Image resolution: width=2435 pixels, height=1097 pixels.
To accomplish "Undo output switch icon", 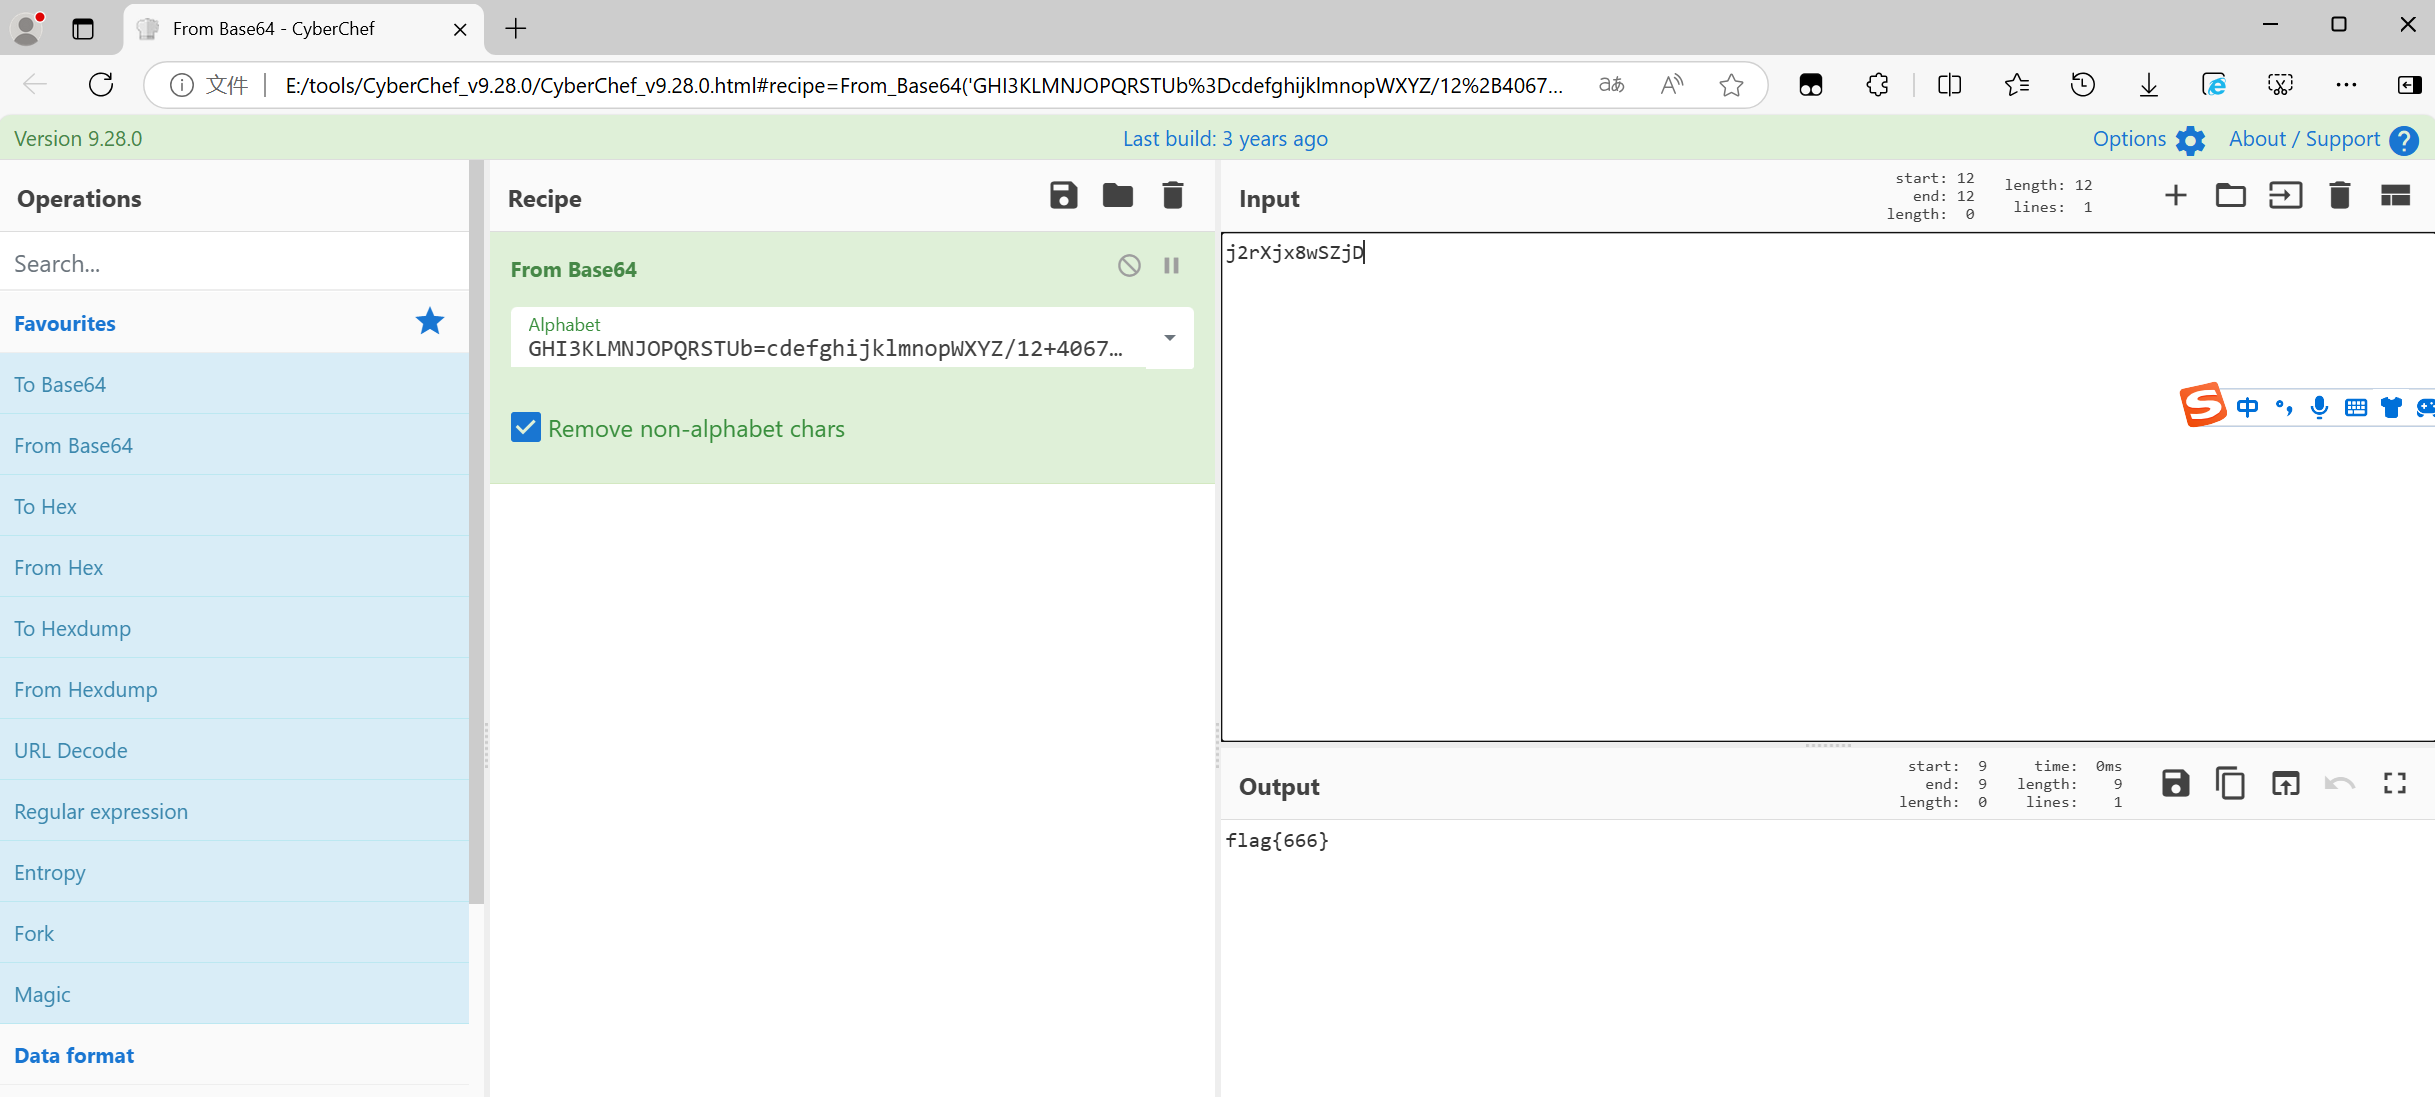I will pos(2340,783).
